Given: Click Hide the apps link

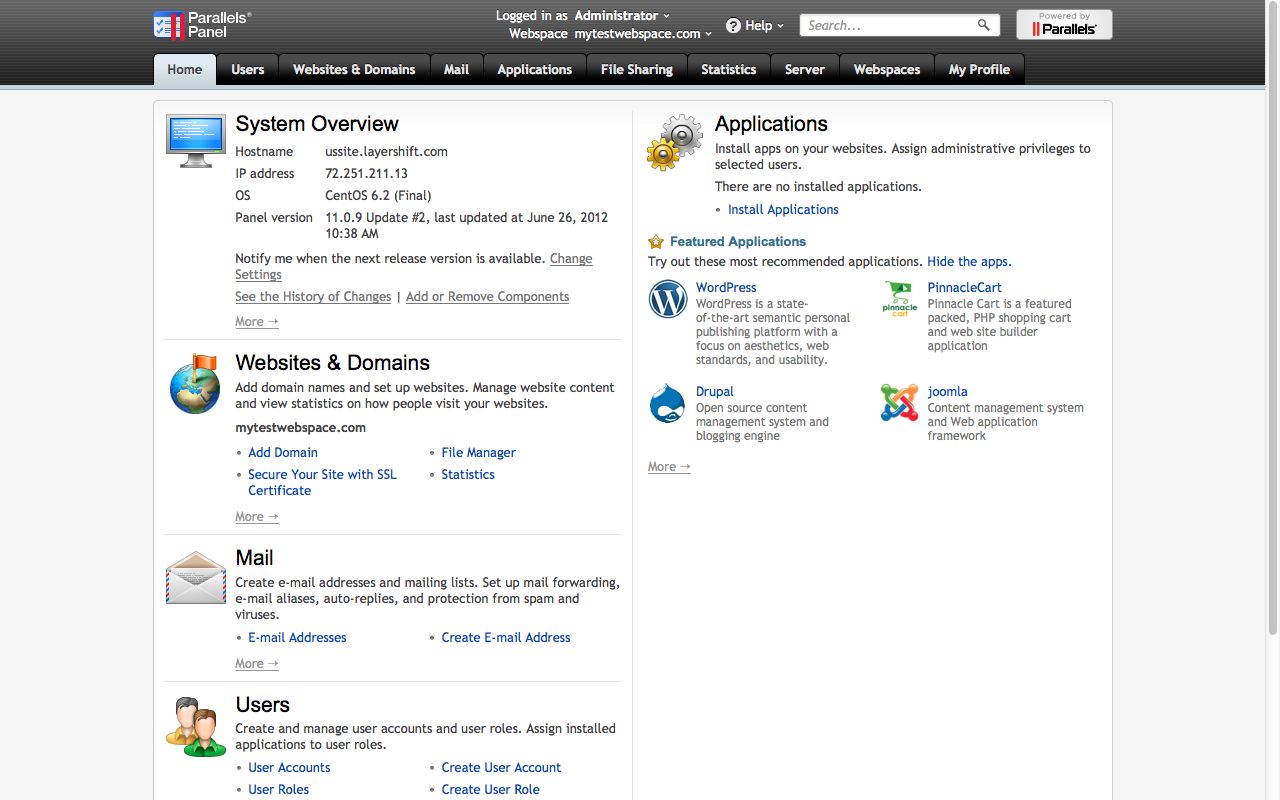Looking at the screenshot, I should click(969, 262).
